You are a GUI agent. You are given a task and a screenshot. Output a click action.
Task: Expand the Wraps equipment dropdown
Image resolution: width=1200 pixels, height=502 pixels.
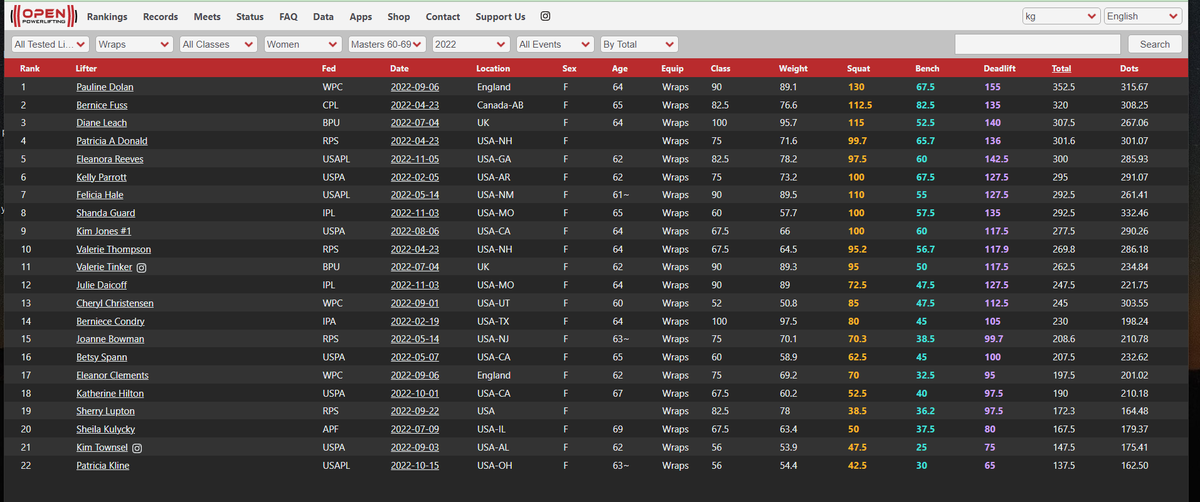(x=134, y=44)
